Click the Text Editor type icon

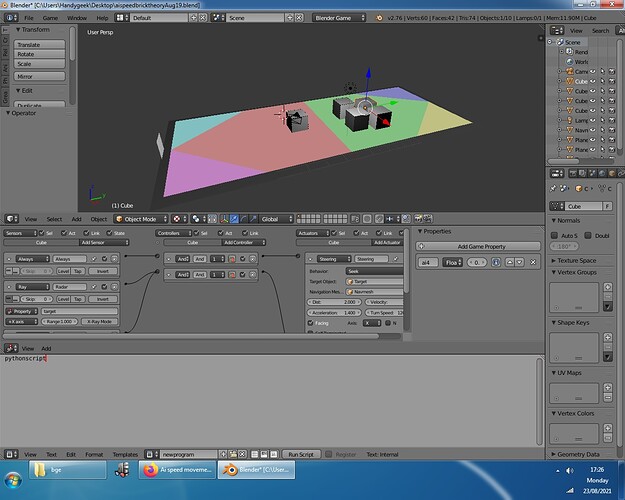tap(11, 454)
